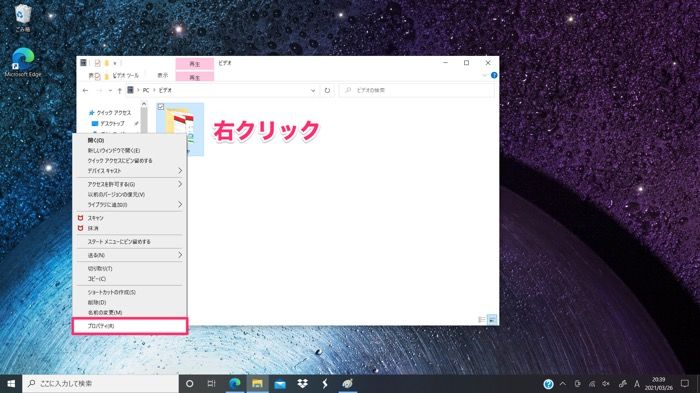Switch to large icons view in Explorer
This screenshot has height=393, width=700.
coord(492,319)
